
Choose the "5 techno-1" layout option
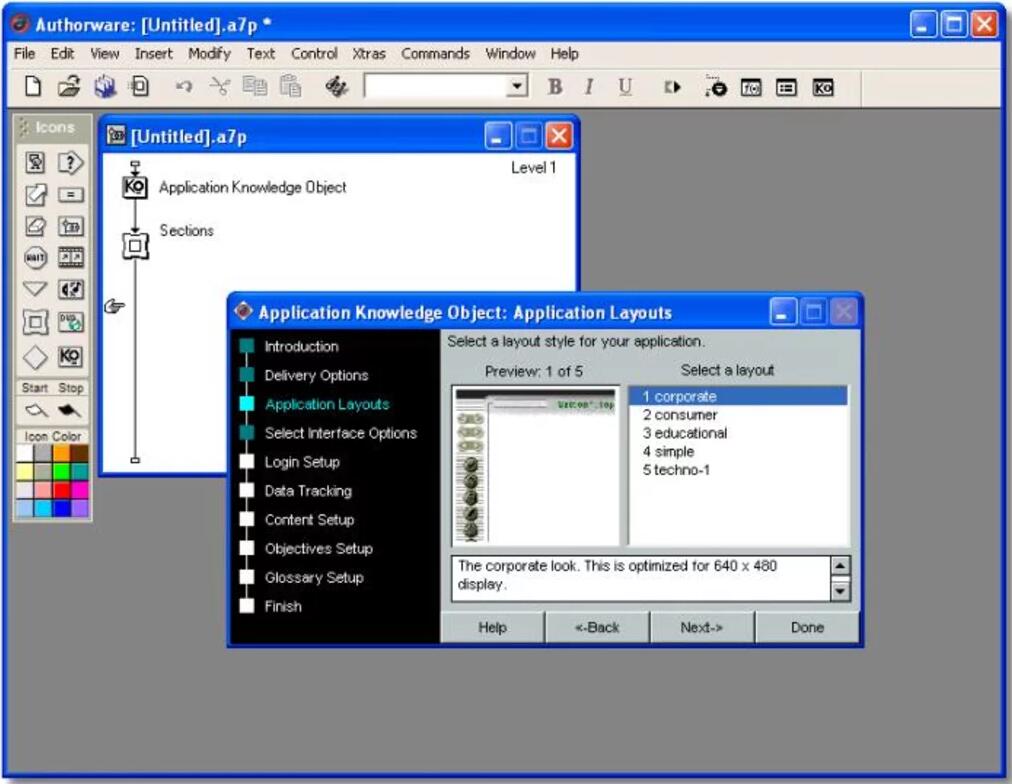coord(677,470)
